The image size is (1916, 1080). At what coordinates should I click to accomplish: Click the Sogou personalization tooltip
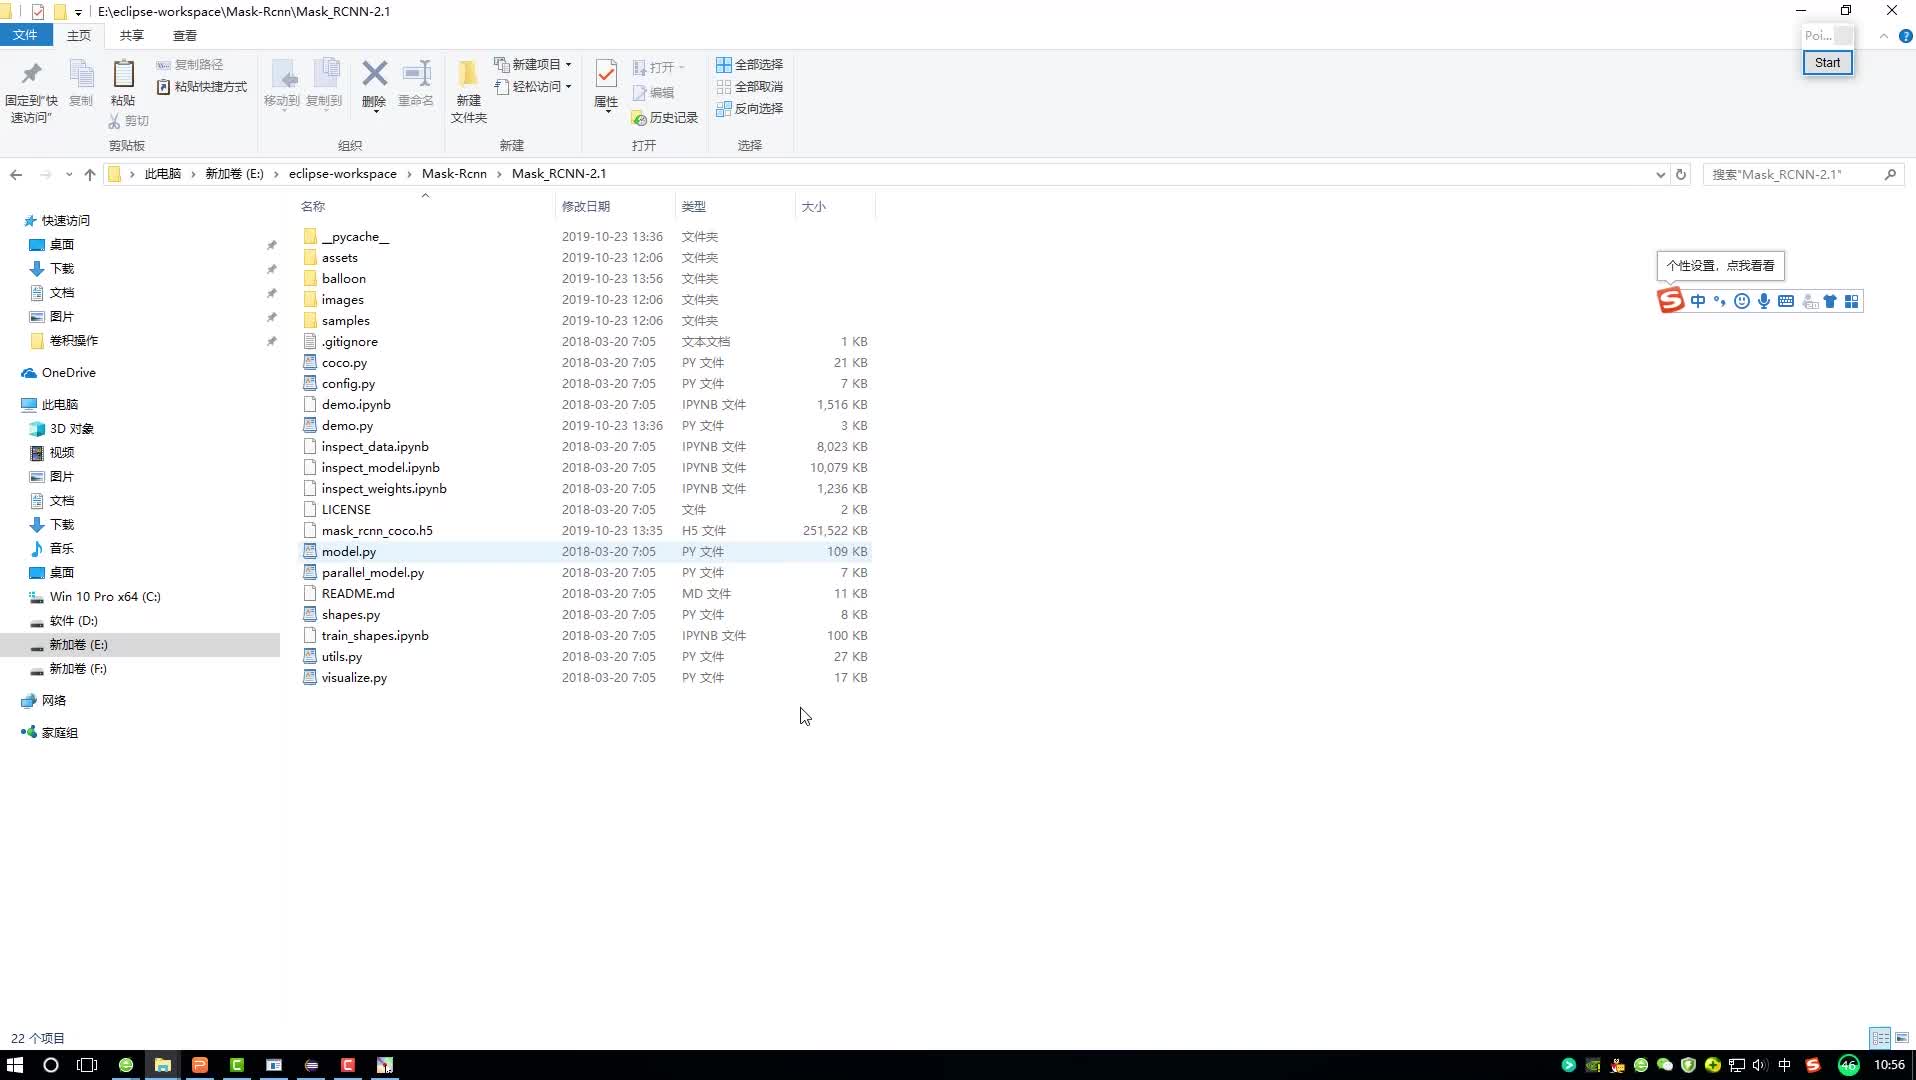[1720, 266]
